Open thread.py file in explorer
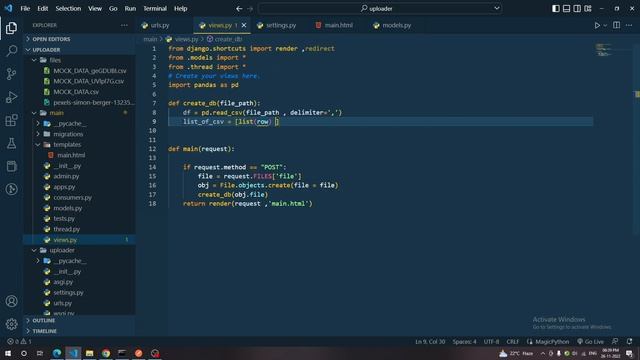640x360 pixels. (x=67, y=229)
